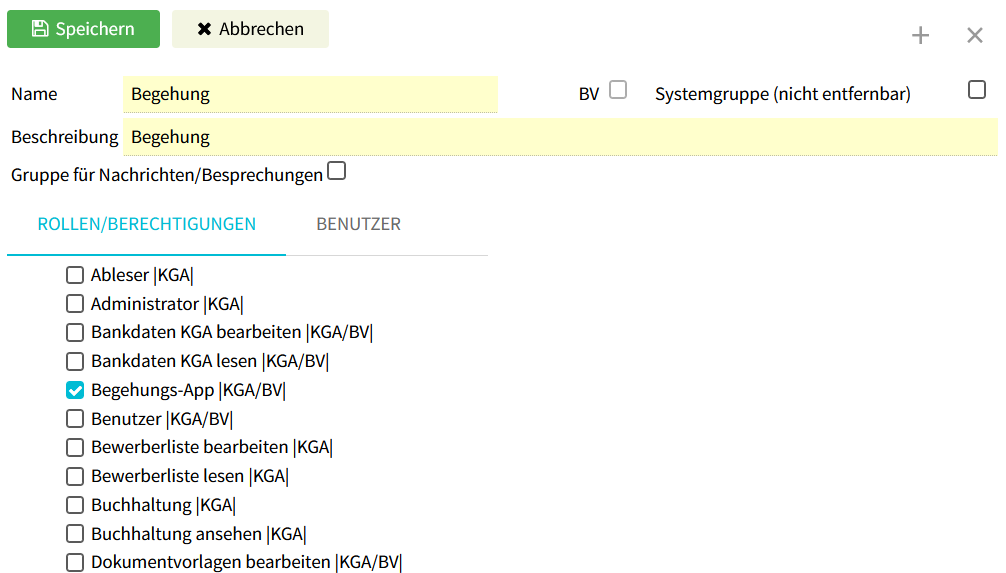Tick the Buchhaltung ansehen checkbox
This screenshot has height=573, width=1006.
pyautogui.click(x=75, y=534)
